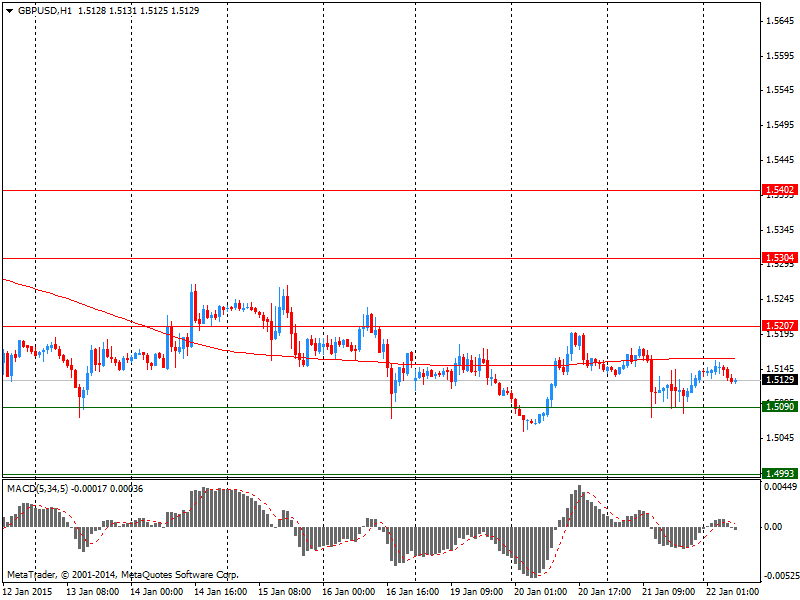This screenshot has width=800, height=600.
Task: Click the 20 Jan 17:00 time label
Action: coord(605,592)
